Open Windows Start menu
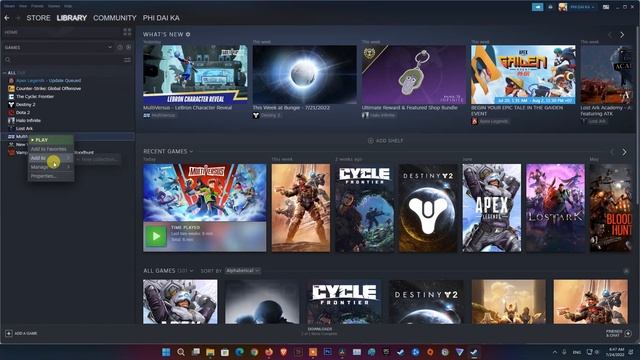Image resolution: width=640 pixels, height=360 pixels. (166, 352)
